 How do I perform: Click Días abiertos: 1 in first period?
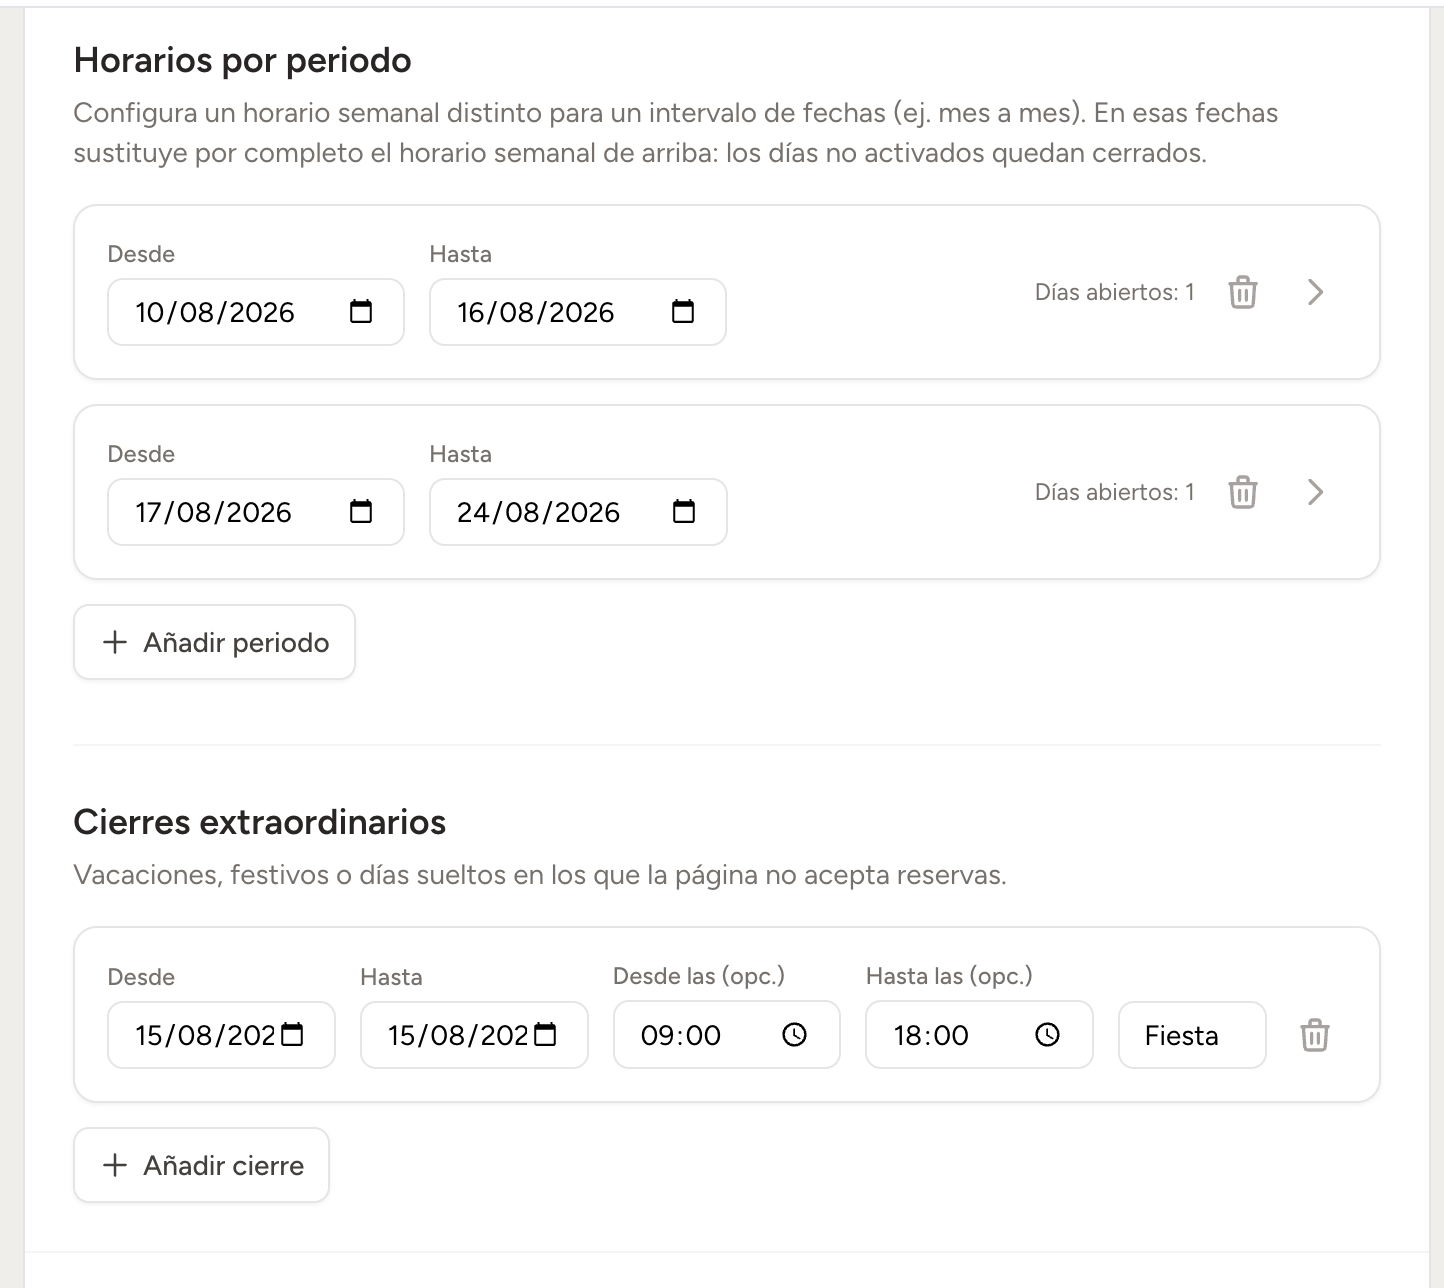(1115, 292)
